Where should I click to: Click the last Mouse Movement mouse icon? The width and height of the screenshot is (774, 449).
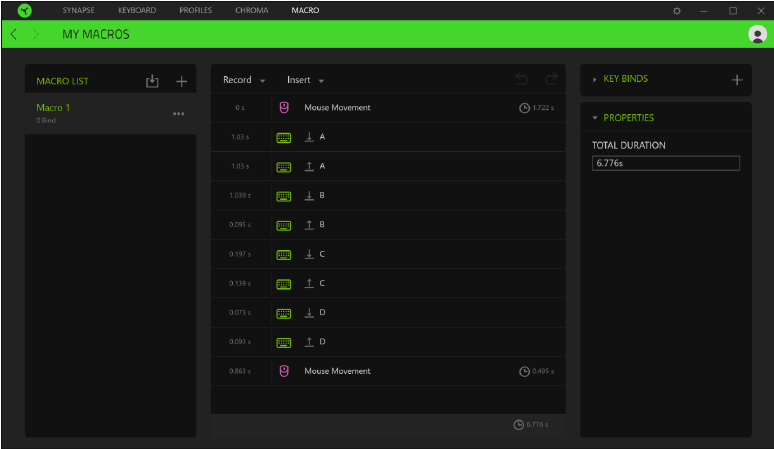284,371
